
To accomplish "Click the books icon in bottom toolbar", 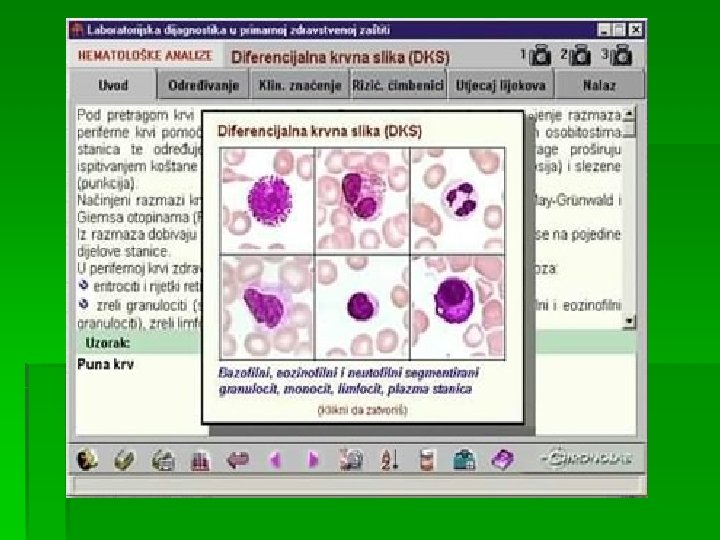I will coord(200,460).
